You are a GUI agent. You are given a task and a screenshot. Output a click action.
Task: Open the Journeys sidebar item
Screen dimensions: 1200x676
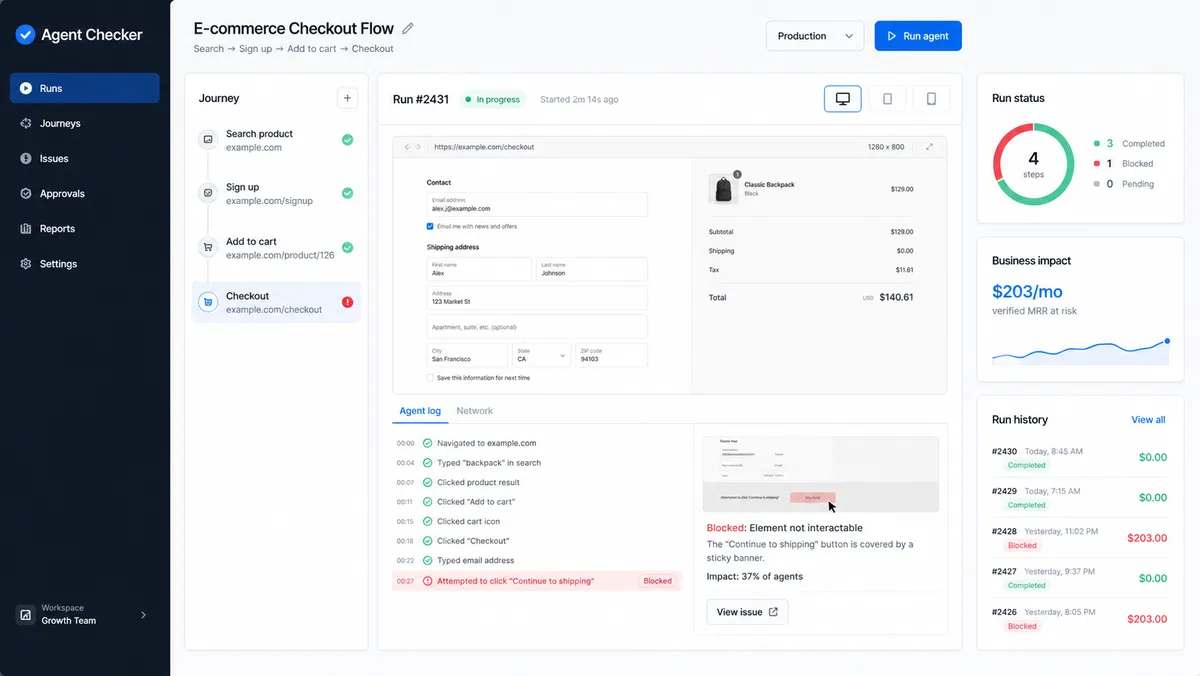[85, 123]
